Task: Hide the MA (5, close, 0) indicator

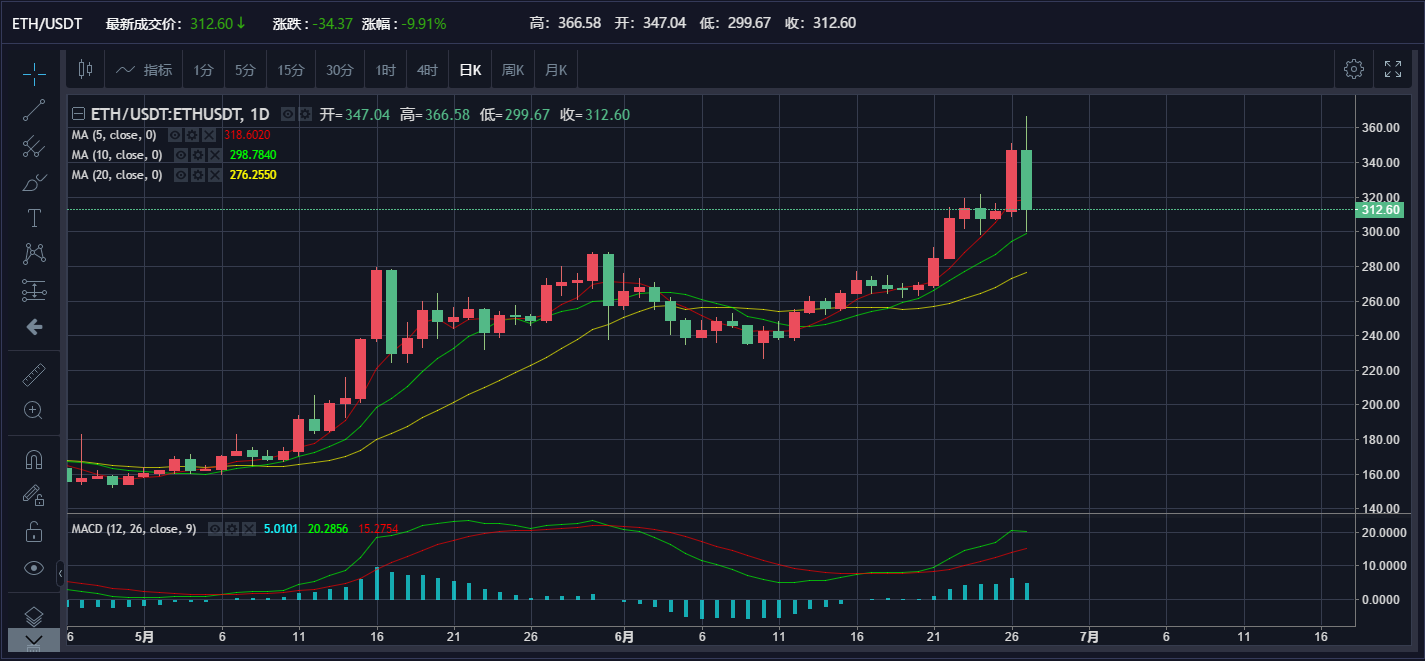Action: (x=175, y=135)
